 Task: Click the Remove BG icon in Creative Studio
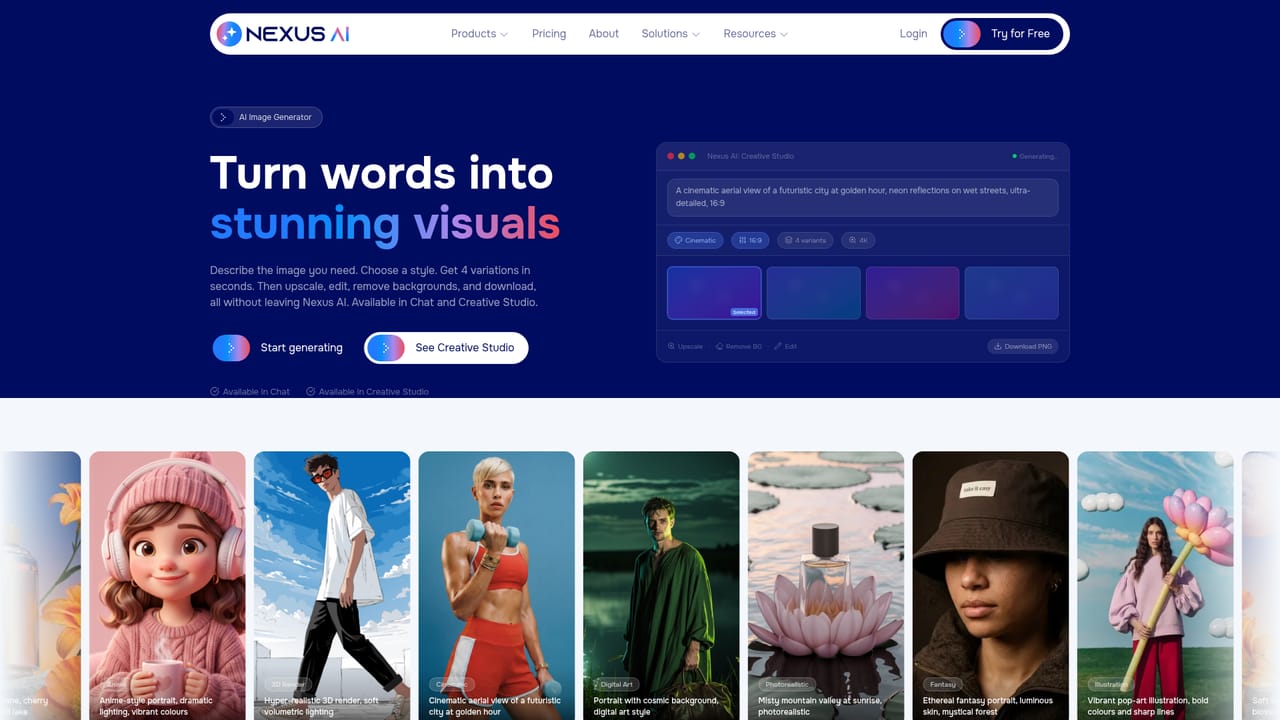pyautogui.click(x=719, y=346)
